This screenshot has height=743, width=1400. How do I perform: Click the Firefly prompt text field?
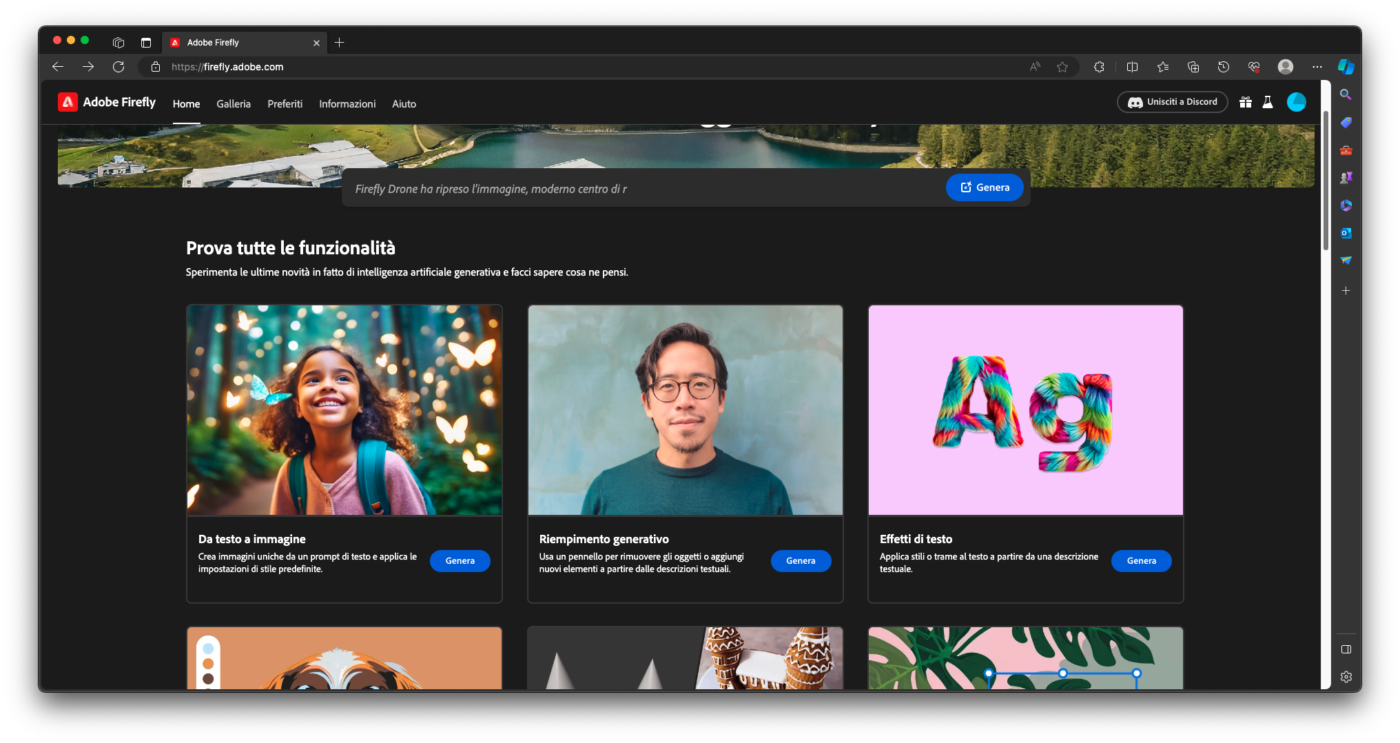pyautogui.click(x=640, y=188)
